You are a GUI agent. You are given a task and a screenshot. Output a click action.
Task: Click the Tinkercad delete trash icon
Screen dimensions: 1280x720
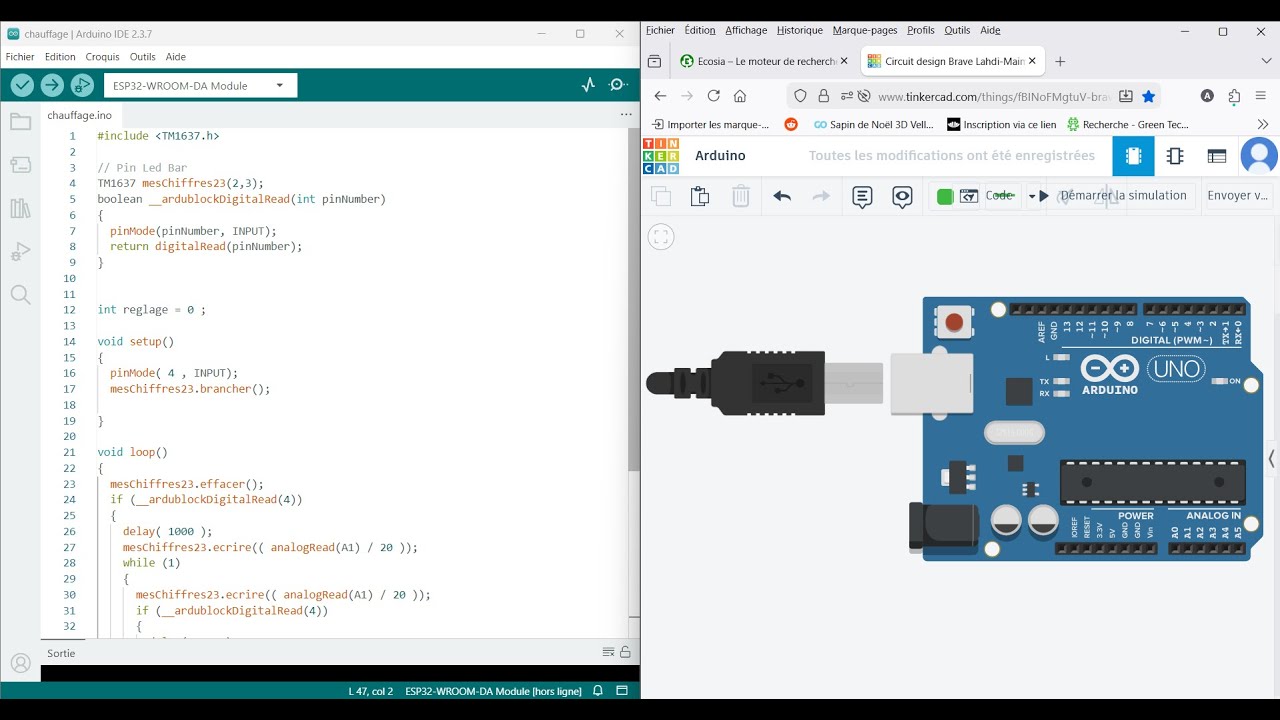point(741,196)
